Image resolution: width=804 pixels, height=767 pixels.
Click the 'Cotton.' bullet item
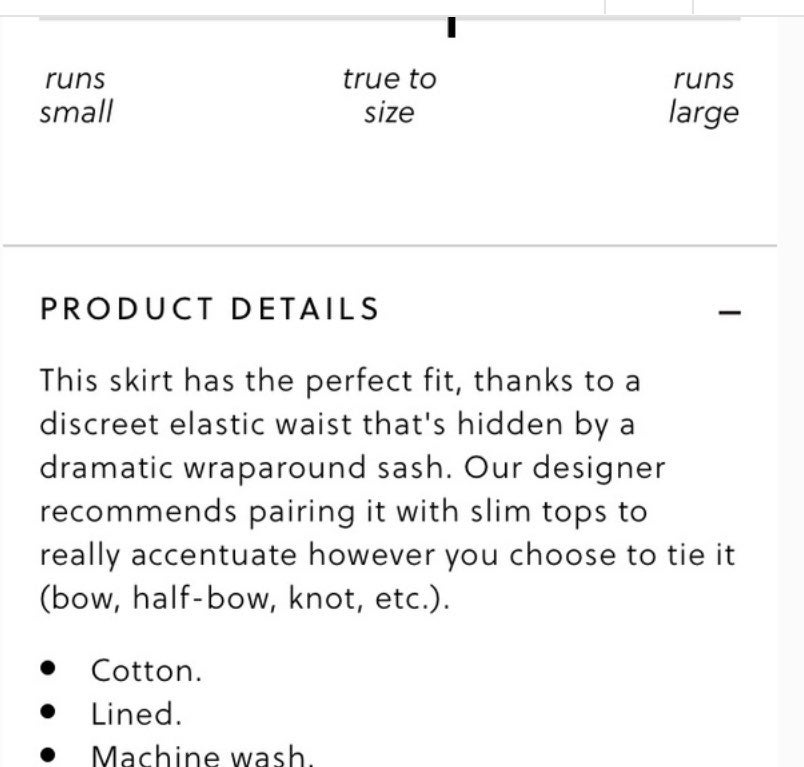pos(146,671)
